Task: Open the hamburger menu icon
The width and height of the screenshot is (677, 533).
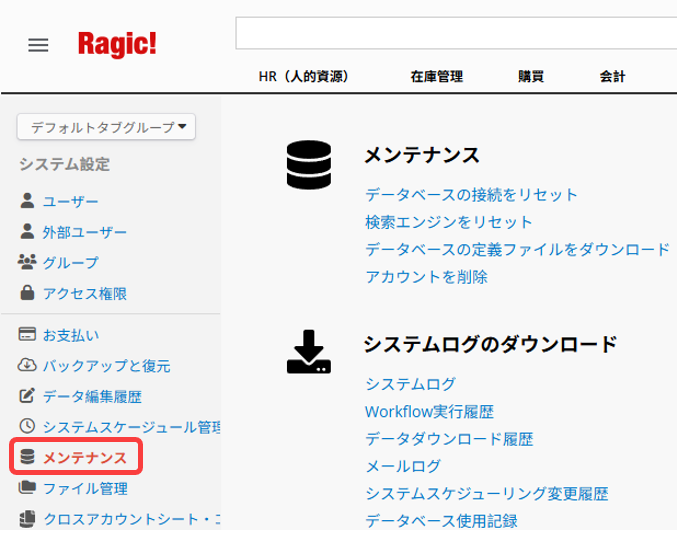Action: 38,45
